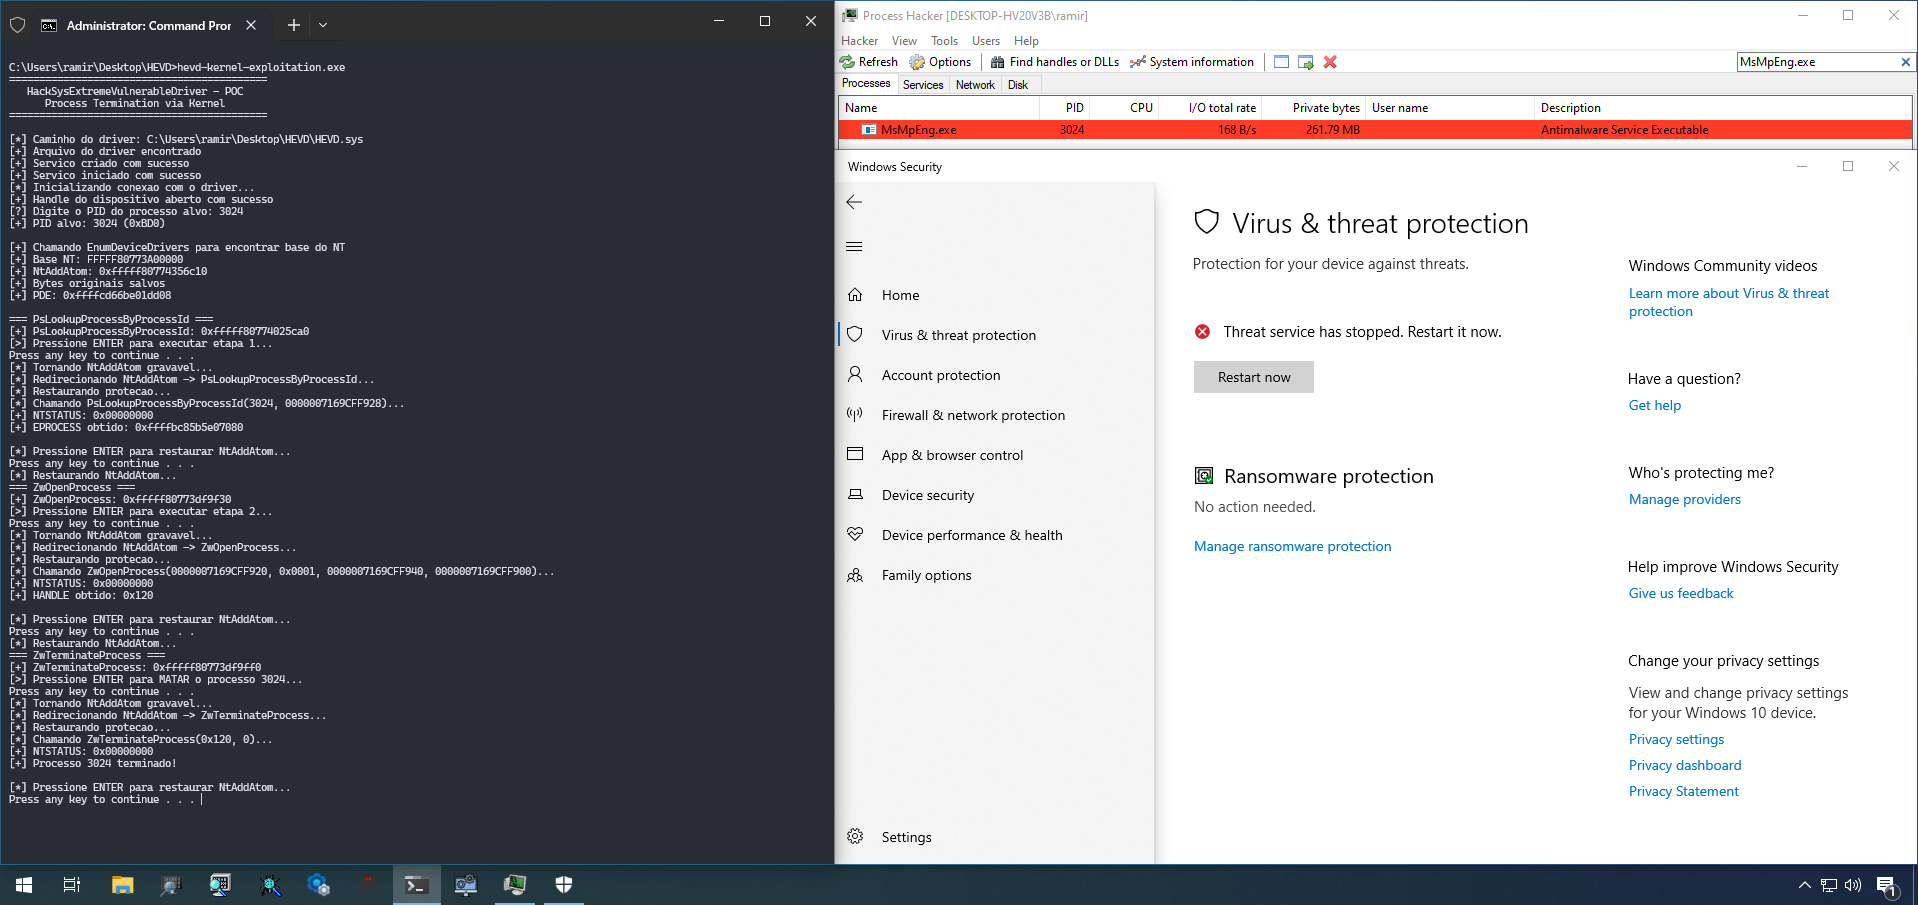Screen dimensions: 1918x905
Task: Close the Administrator: Command Prompt tab
Action: 251,25
